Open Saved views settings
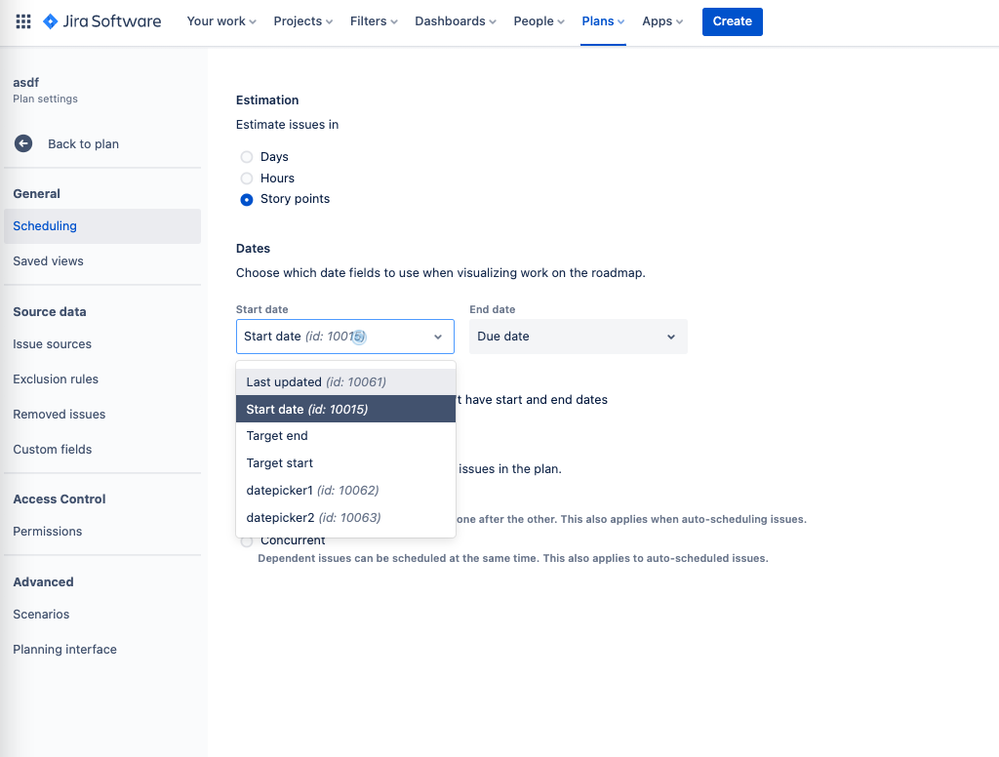This screenshot has width=999, height=757. [47, 261]
